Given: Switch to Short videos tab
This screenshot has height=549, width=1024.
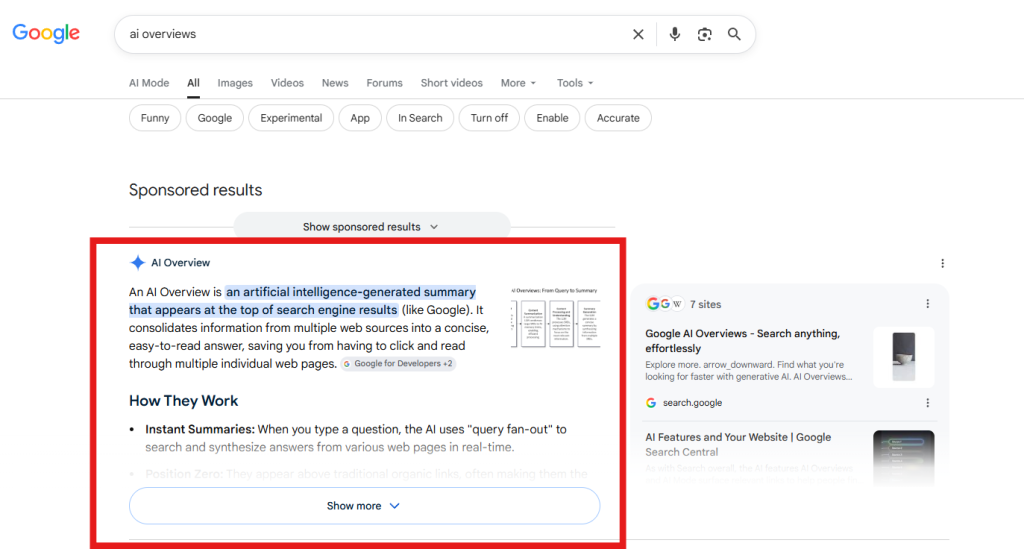Looking at the screenshot, I should 452,83.
